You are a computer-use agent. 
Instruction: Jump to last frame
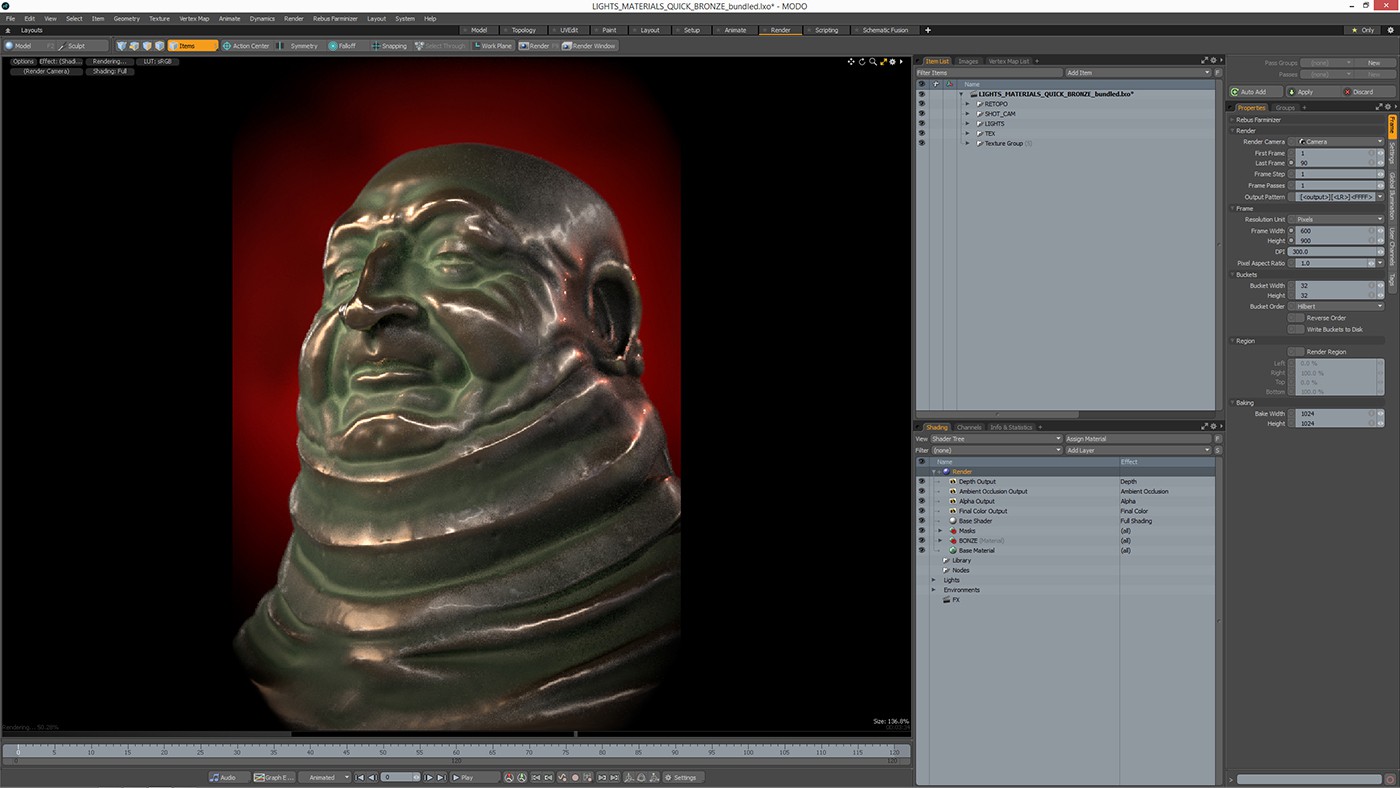pos(441,777)
